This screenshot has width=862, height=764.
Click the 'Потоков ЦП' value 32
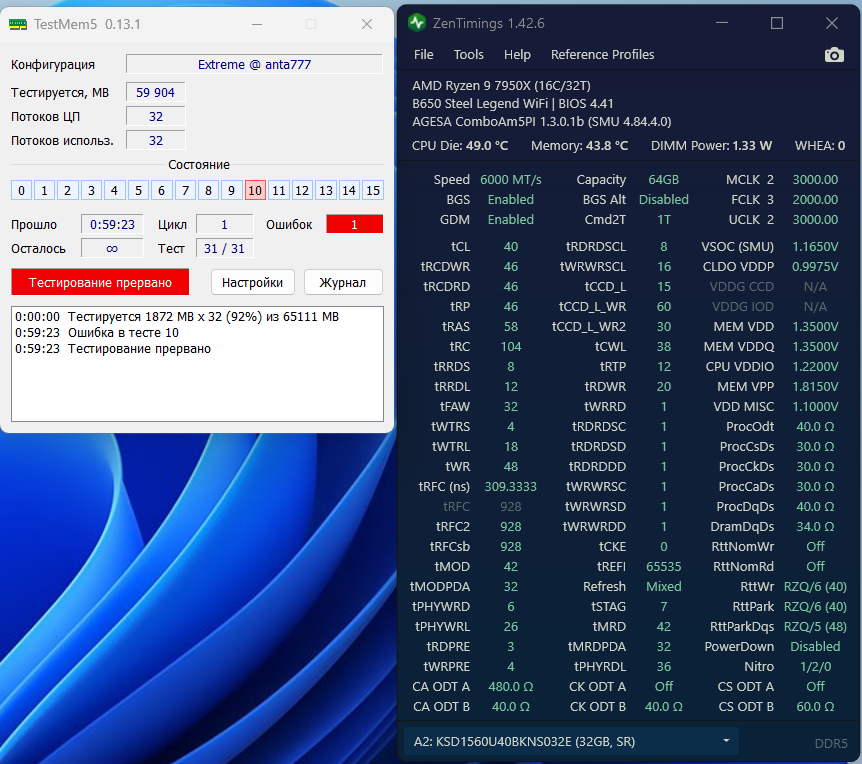pos(156,117)
